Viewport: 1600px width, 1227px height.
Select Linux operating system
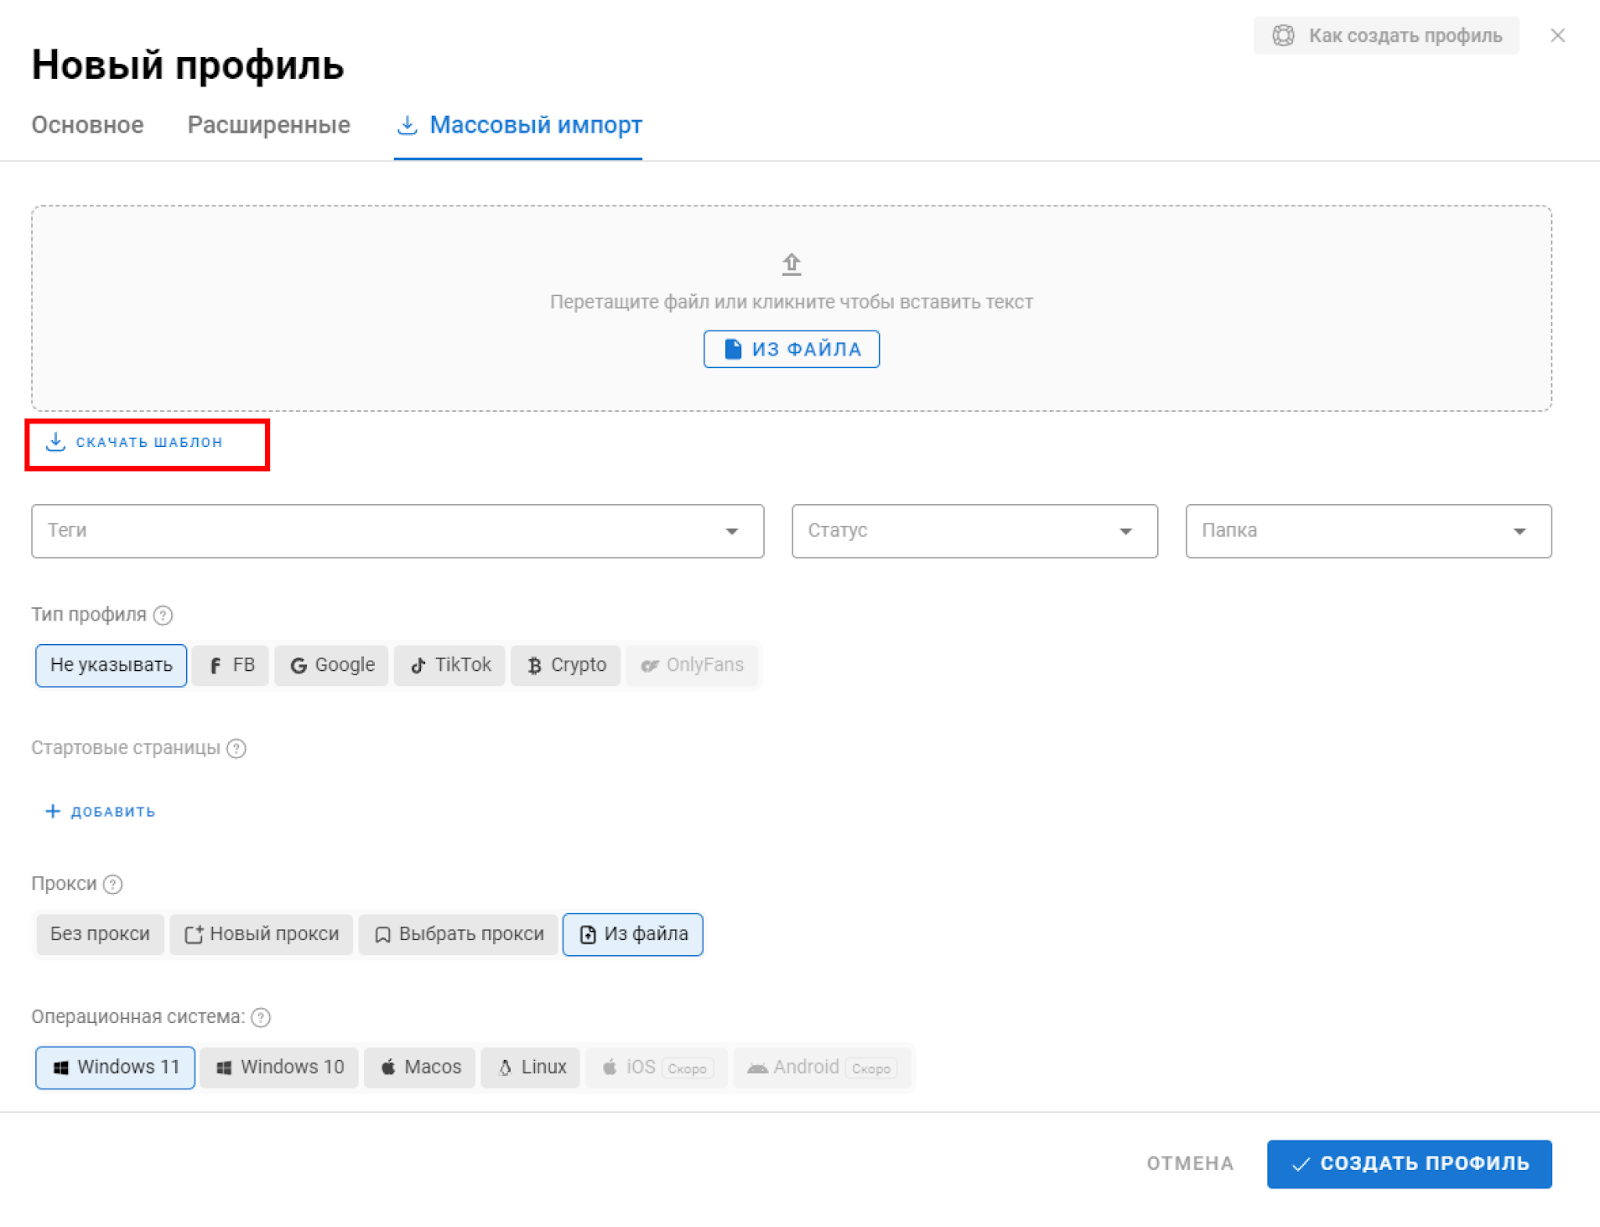point(531,1067)
